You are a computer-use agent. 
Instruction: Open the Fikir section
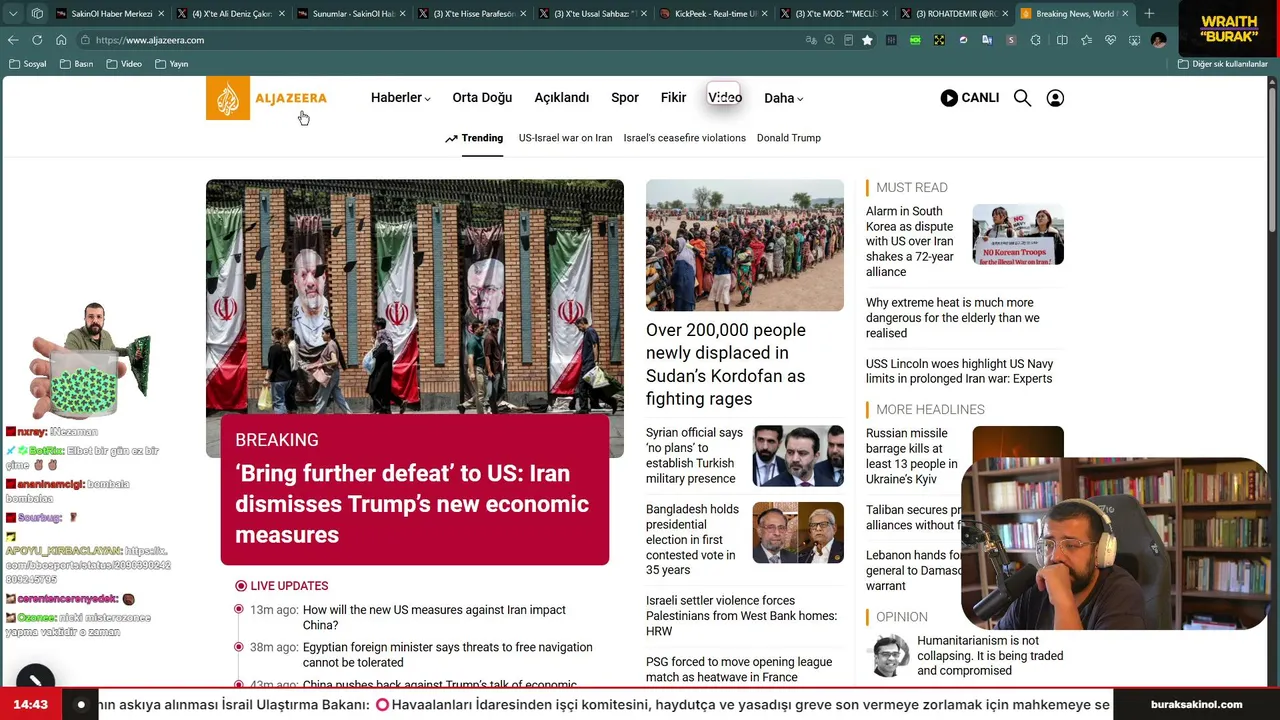pos(673,98)
